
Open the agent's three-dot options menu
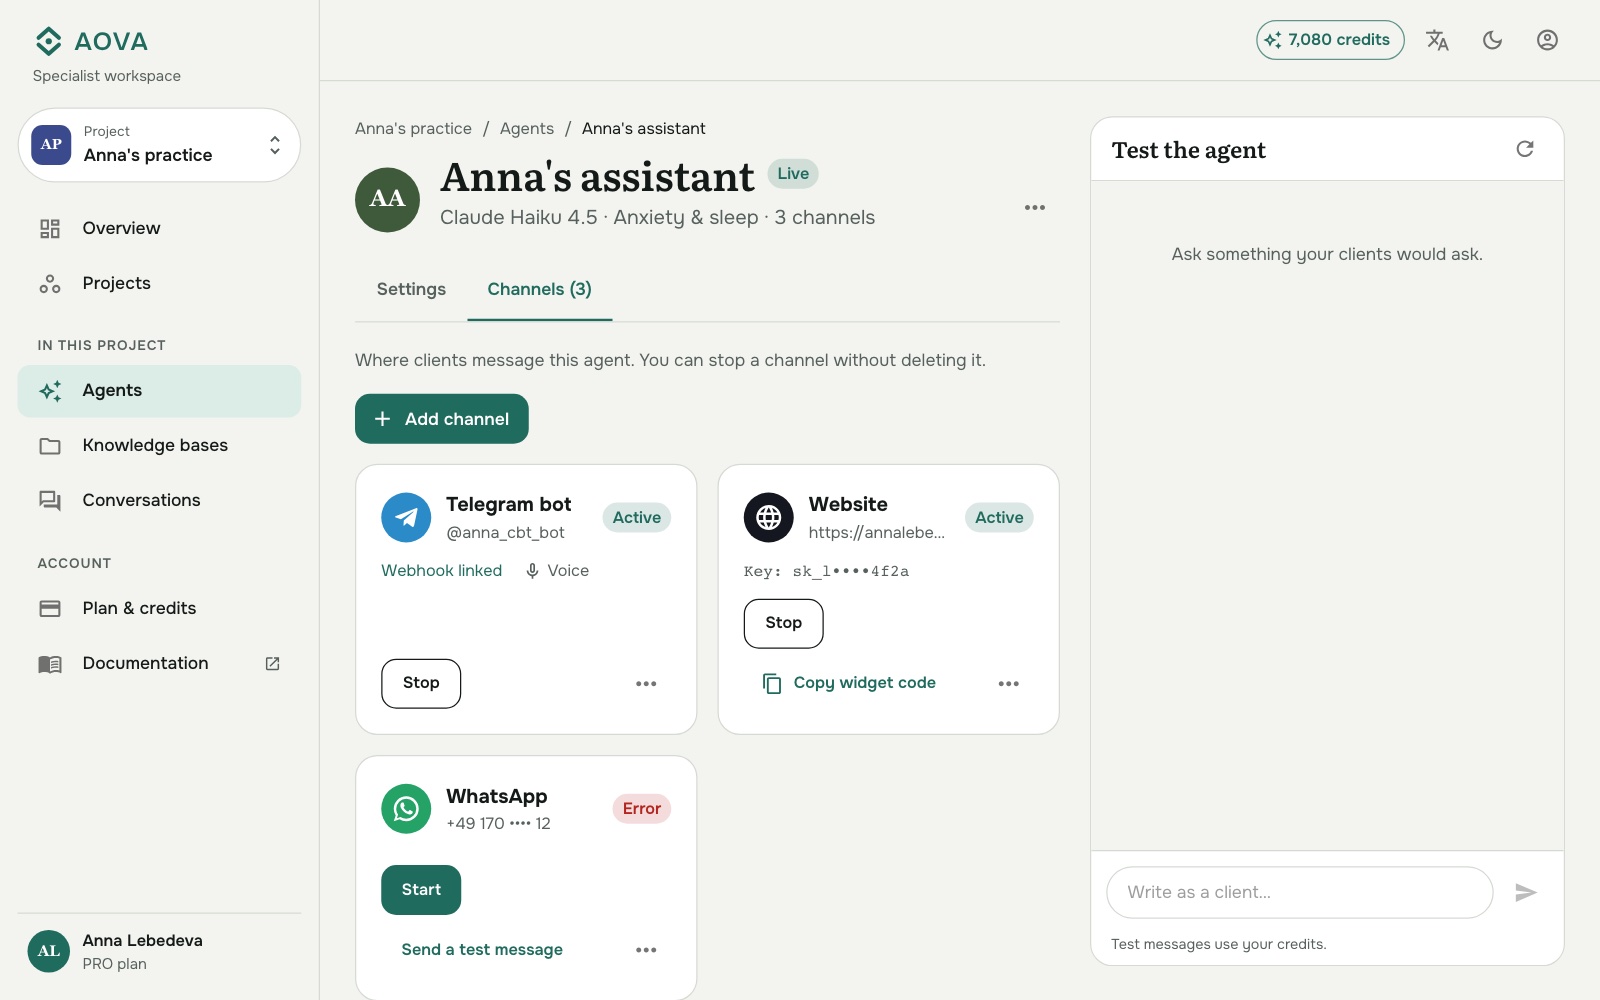click(x=1035, y=207)
